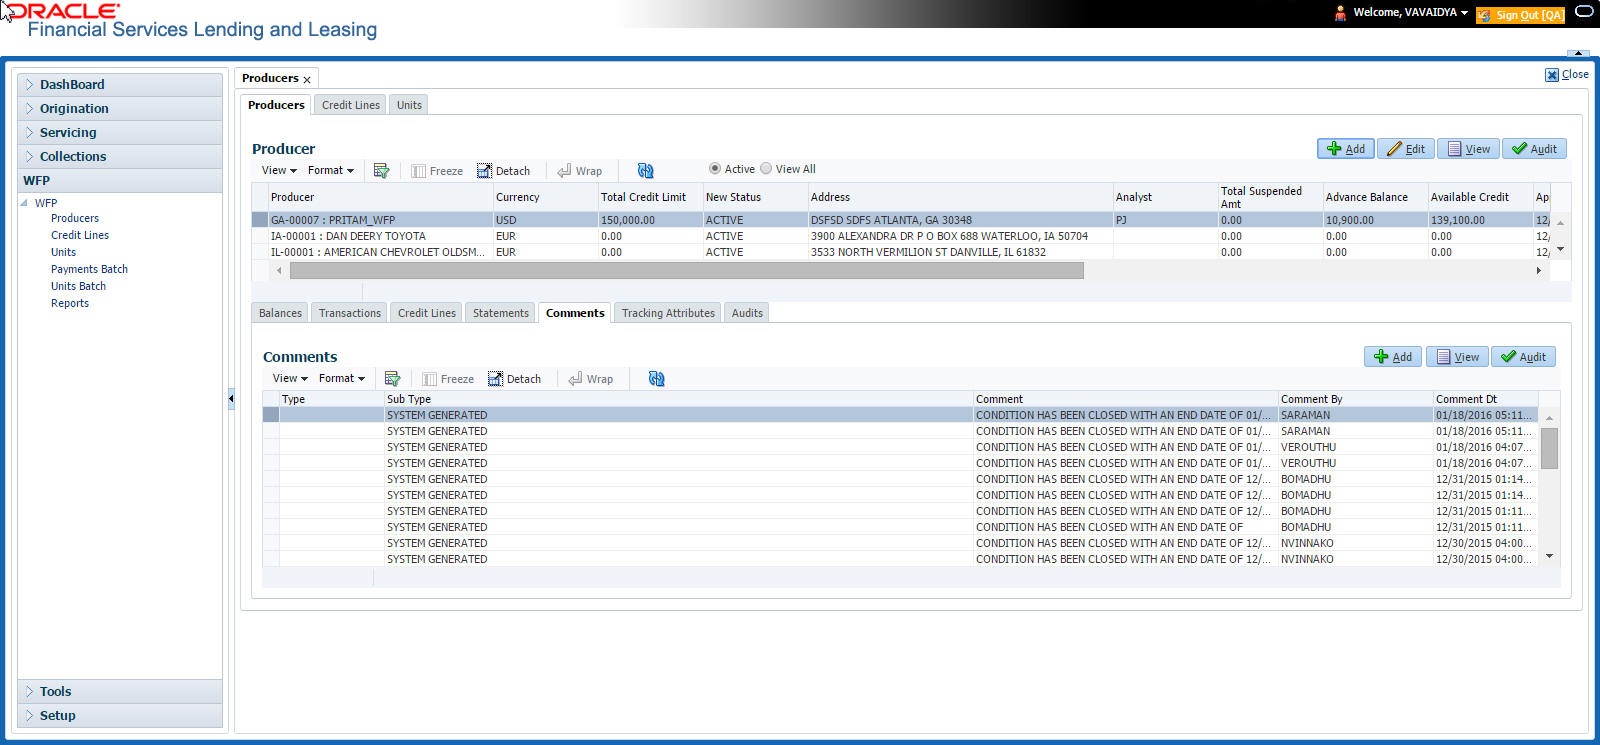Open the Transactions sub-tab
Image resolution: width=1600 pixels, height=745 pixels.
click(x=350, y=313)
